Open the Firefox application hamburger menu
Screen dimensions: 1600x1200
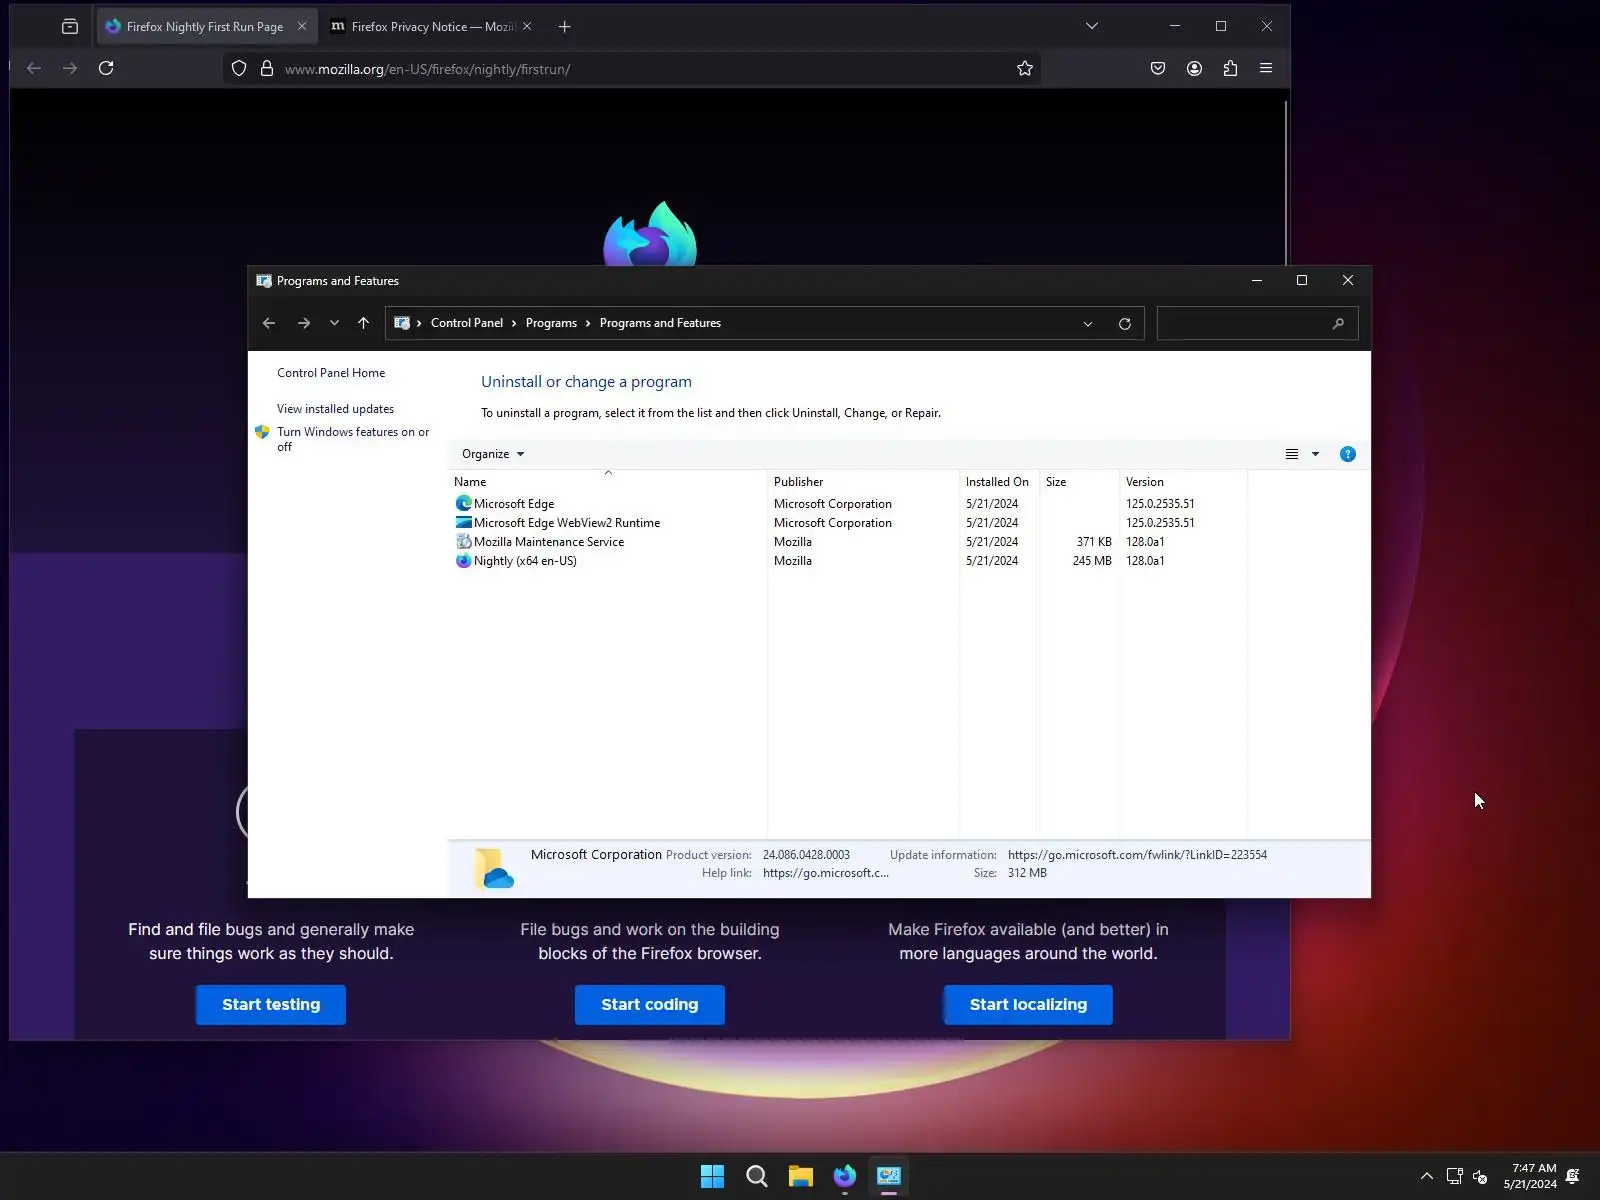pyautogui.click(x=1266, y=68)
